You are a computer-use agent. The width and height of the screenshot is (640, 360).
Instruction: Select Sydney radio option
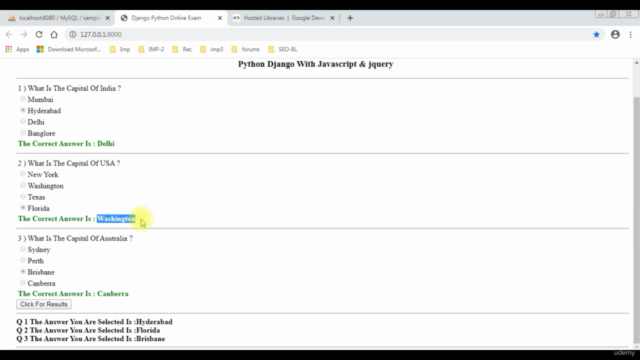23,249
